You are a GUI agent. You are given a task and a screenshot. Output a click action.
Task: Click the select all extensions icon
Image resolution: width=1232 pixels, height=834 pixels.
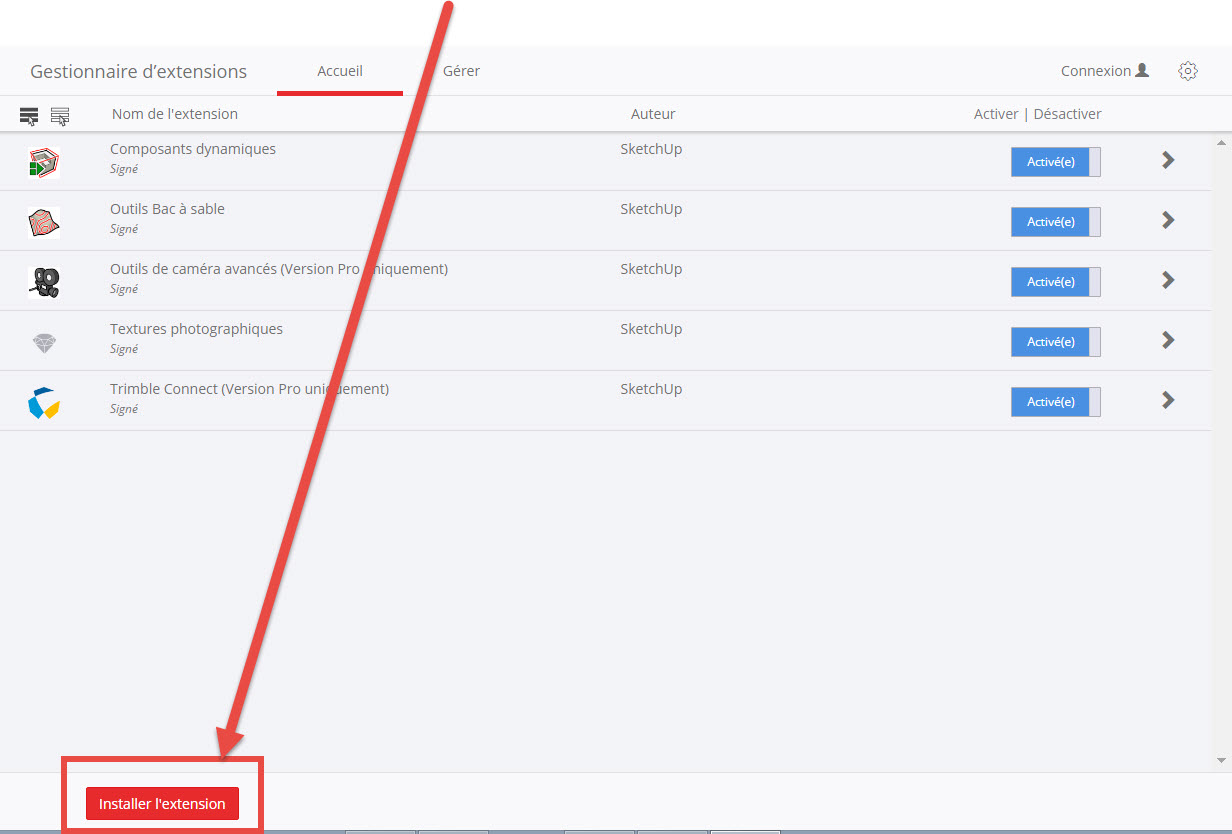[x=29, y=116]
